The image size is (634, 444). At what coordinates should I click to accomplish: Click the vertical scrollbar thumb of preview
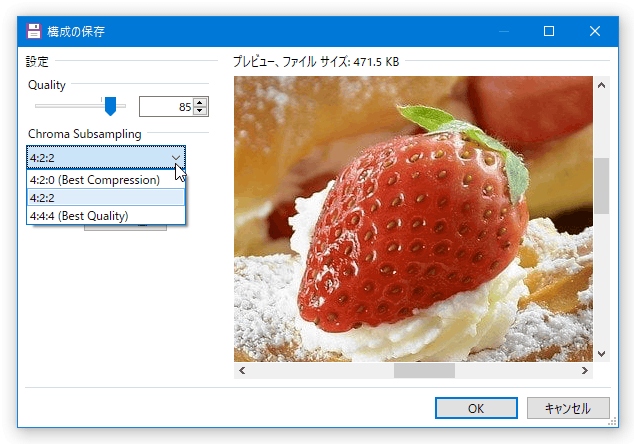tap(602, 186)
